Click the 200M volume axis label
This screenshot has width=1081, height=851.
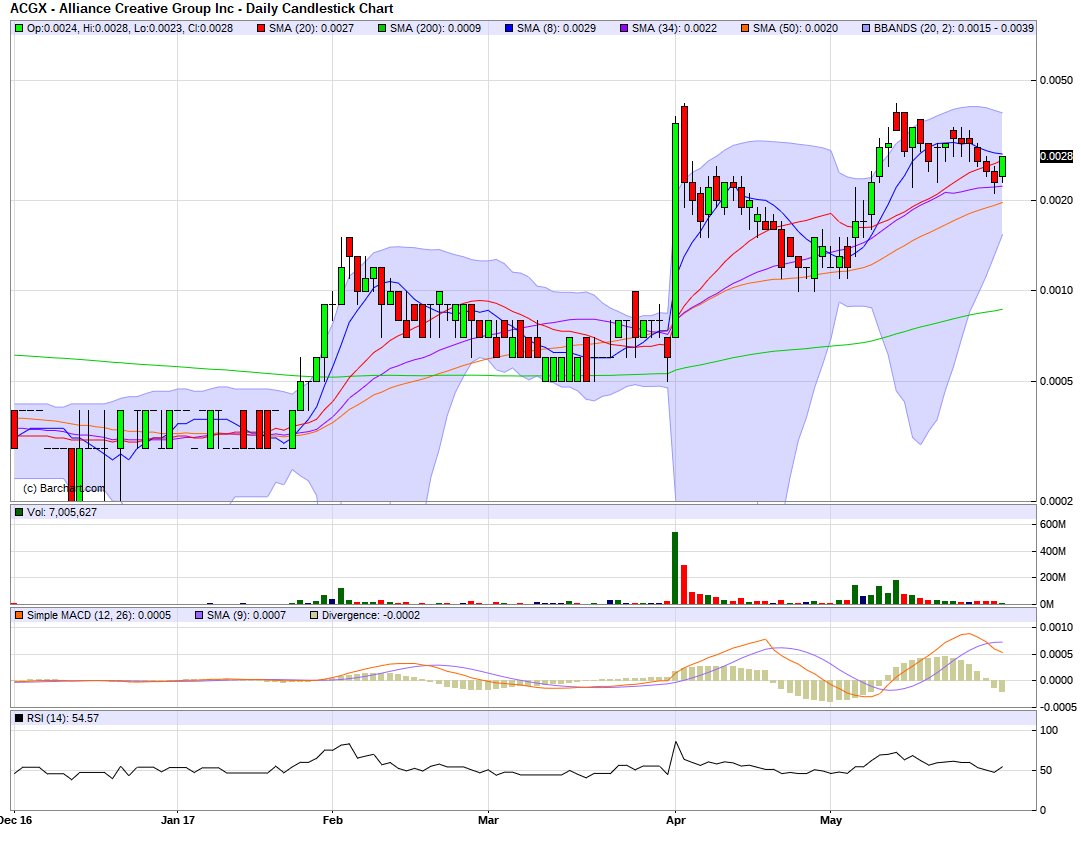point(1053,577)
